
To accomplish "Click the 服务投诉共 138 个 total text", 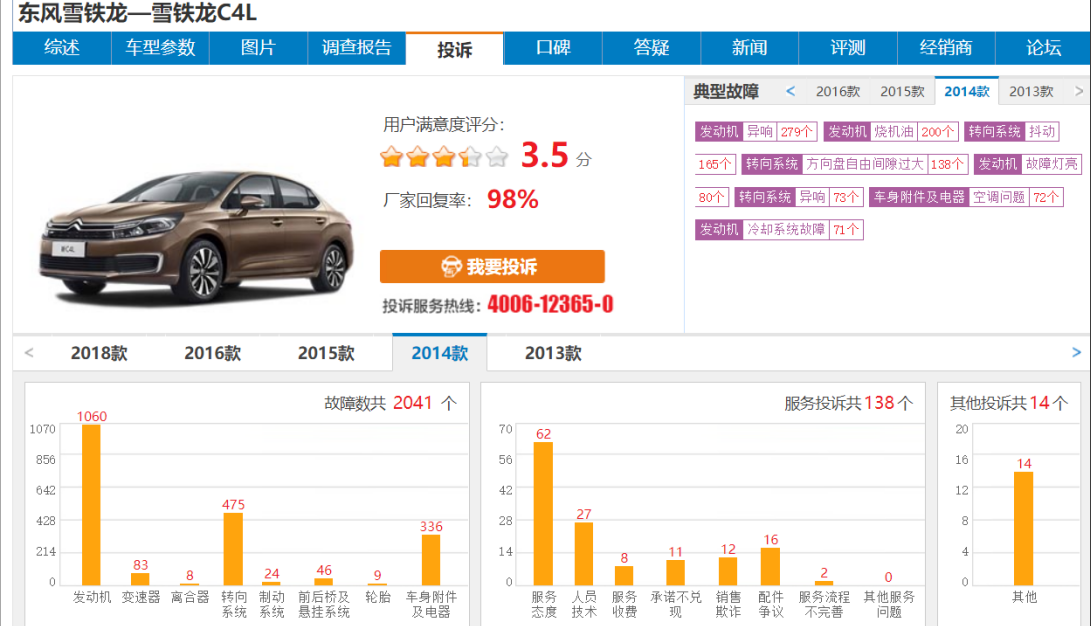I will coord(848,403).
